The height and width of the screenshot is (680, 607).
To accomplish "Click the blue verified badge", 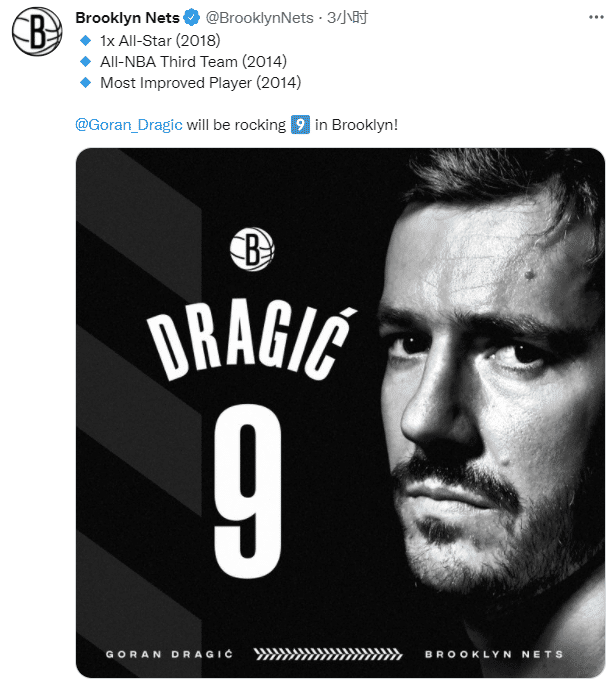I will point(193,18).
